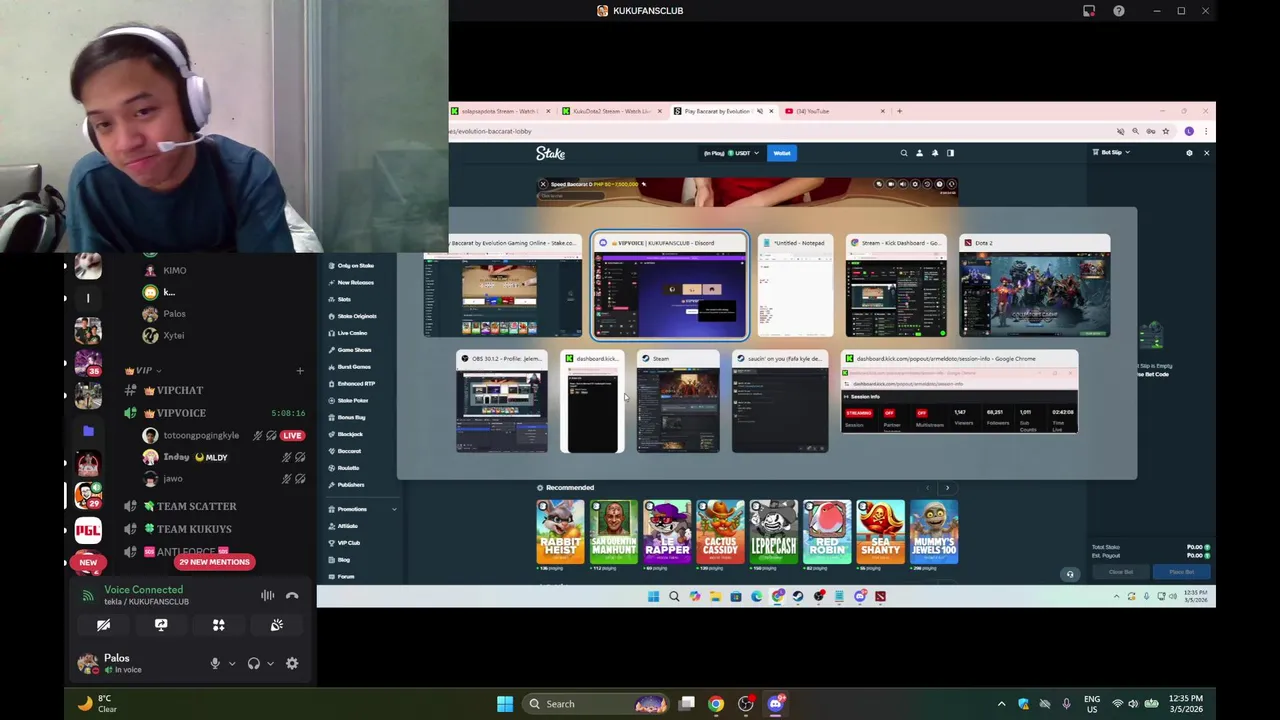Expand the microphone input options arrow
The height and width of the screenshot is (720, 1280).
coord(232,663)
